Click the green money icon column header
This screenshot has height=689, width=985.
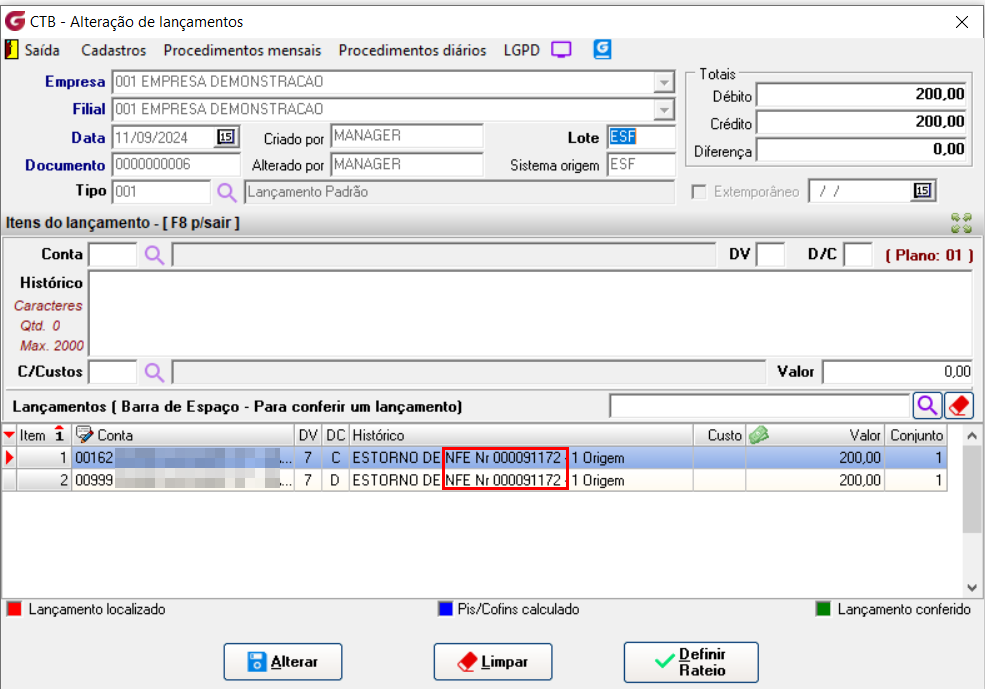(x=758, y=435)
